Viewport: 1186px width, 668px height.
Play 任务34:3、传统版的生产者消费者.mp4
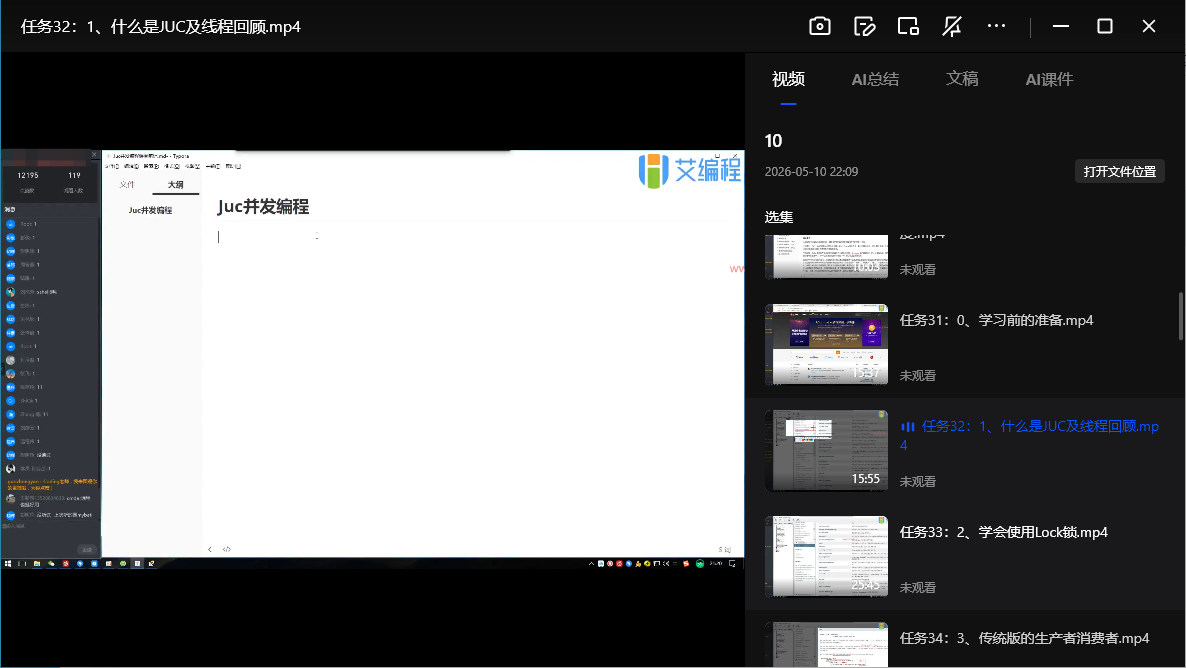point(1024,638)
